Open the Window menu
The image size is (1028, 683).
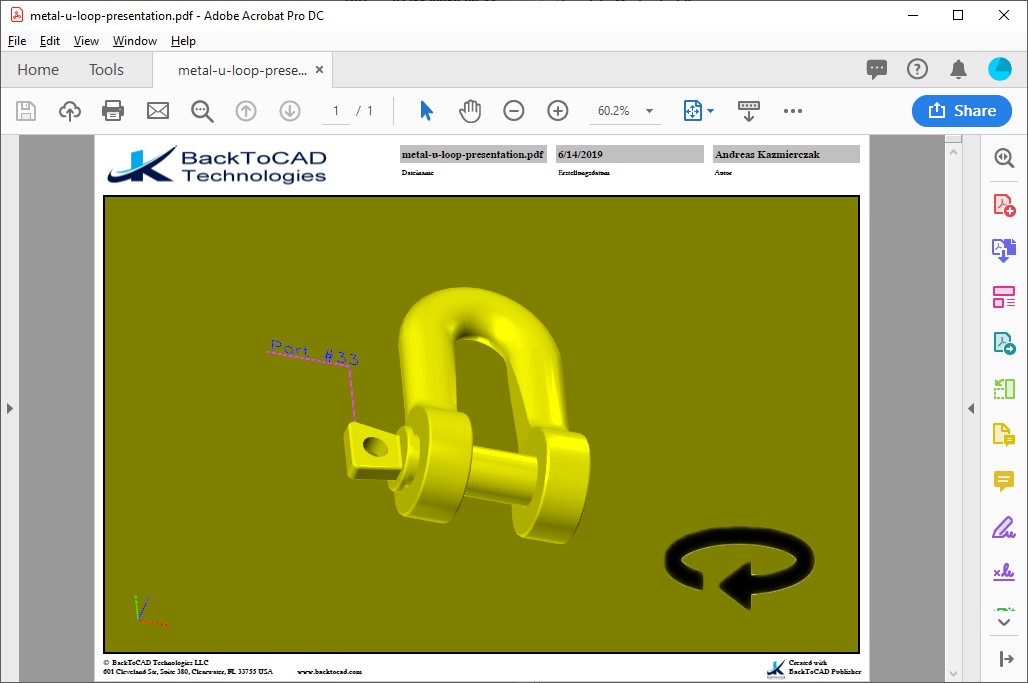(x=135, y=41)
